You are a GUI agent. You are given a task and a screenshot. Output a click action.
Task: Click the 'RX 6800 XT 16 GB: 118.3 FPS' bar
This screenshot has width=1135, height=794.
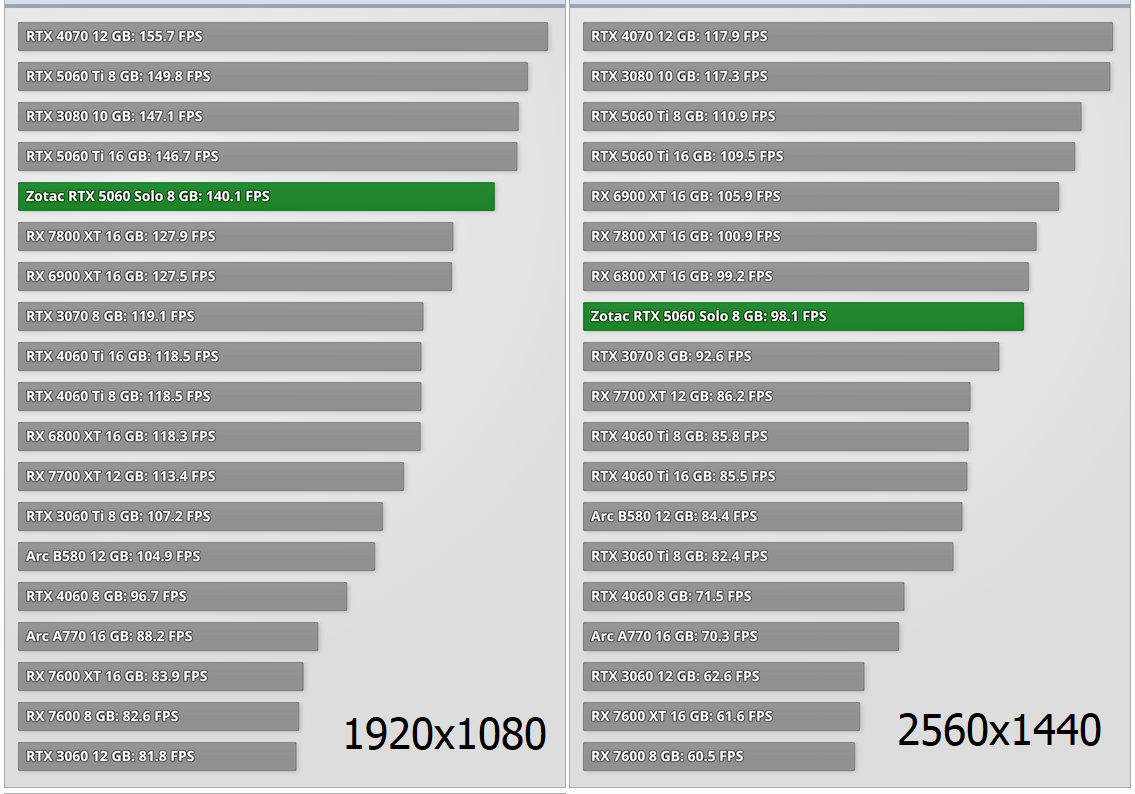point(219,436)
